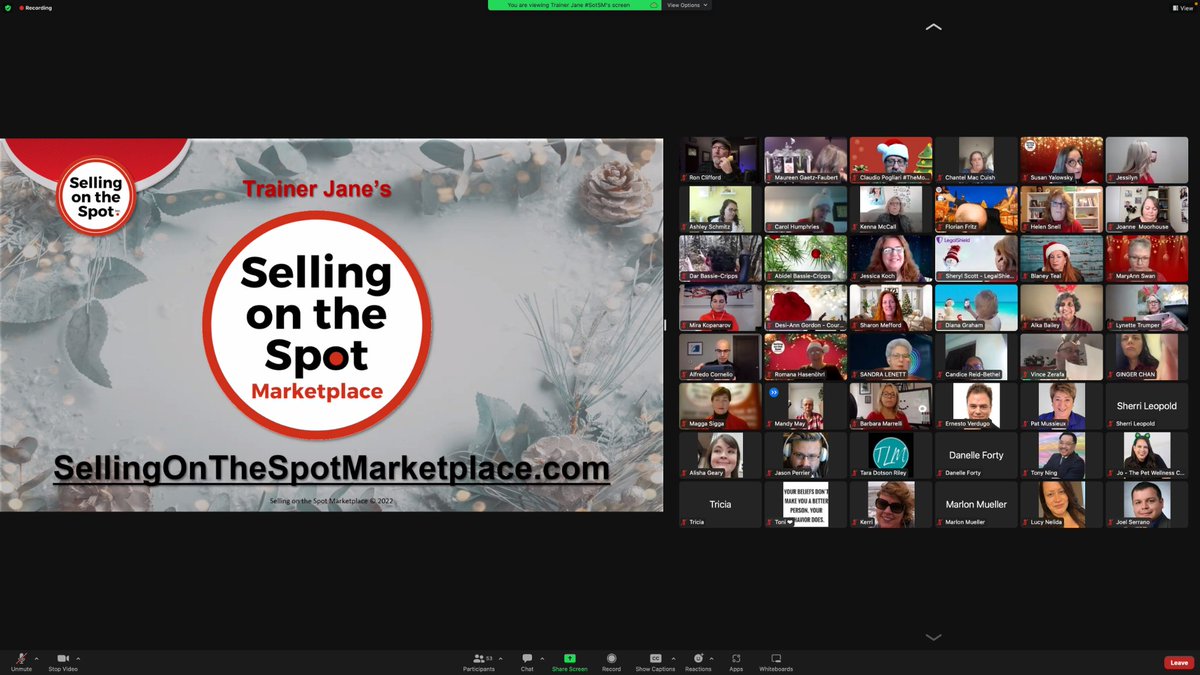Select Marlon Mueller's name tile
The width and height of the screenshot is (1200, 675).
tap(977, 505)
